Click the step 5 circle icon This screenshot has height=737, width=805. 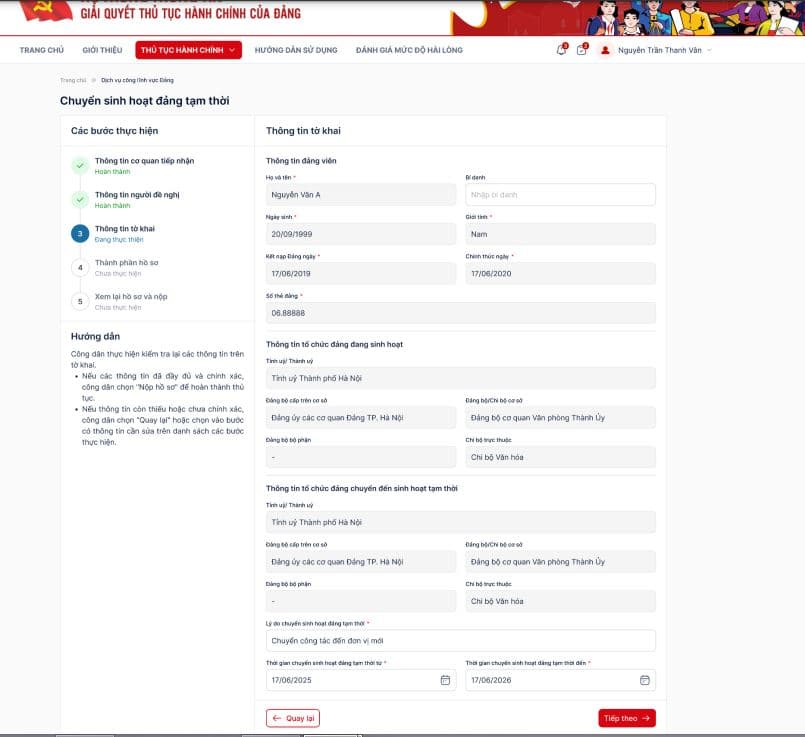(x=80, y=301)
